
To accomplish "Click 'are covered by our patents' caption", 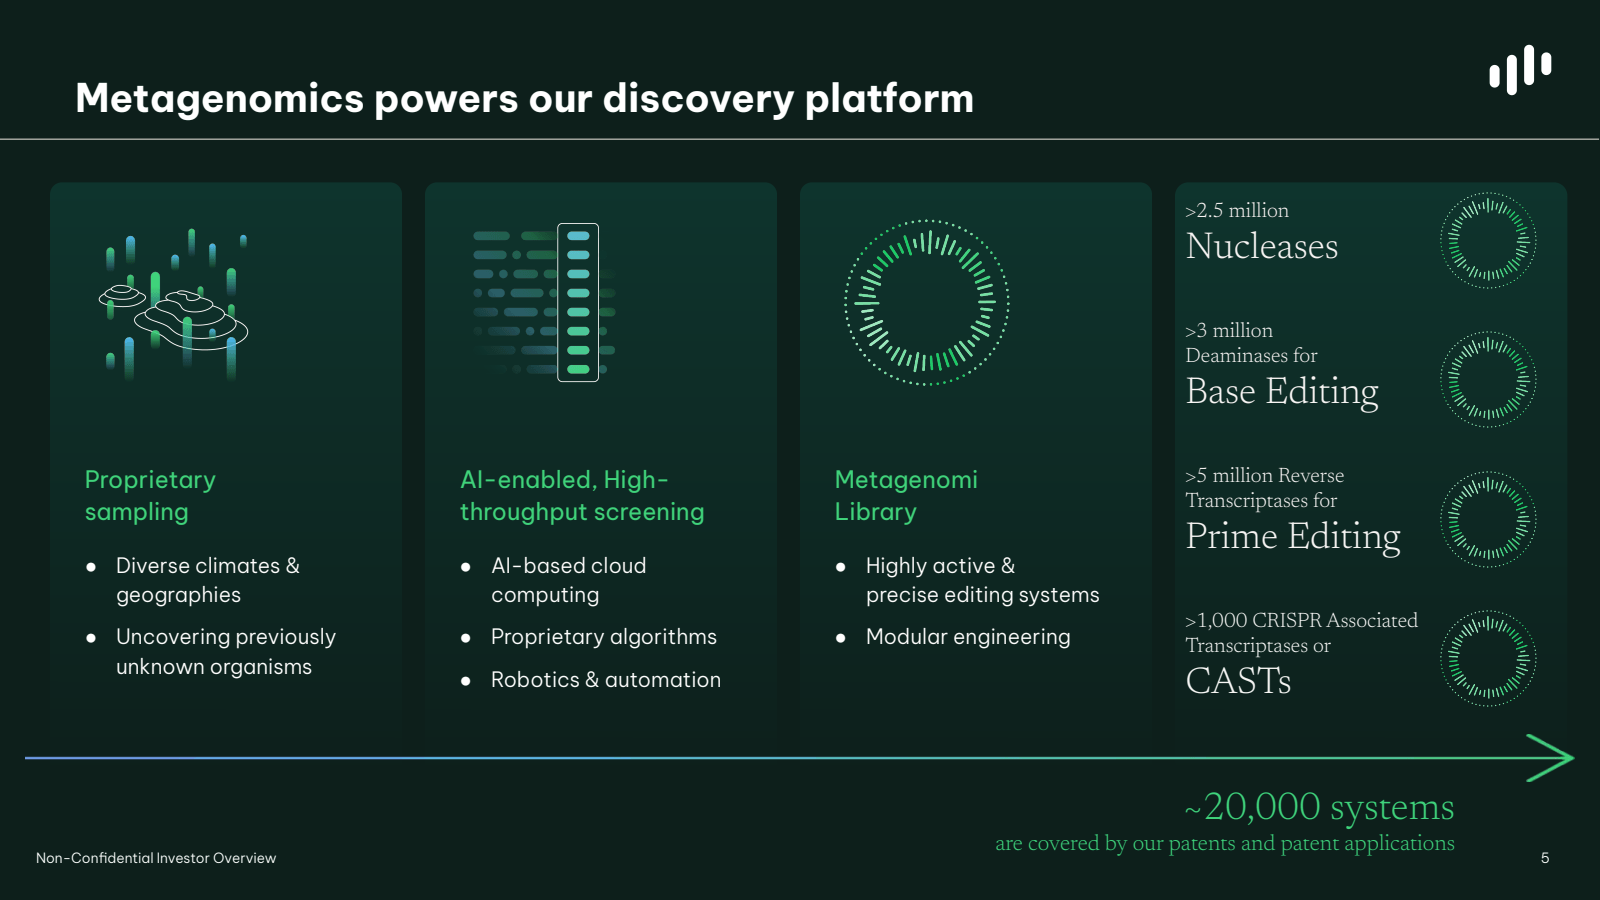I will tap(1225, 843).
